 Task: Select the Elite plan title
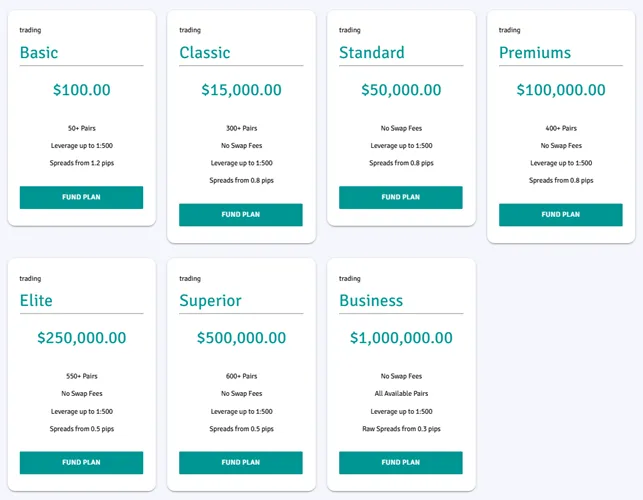[x=36, y=301]
